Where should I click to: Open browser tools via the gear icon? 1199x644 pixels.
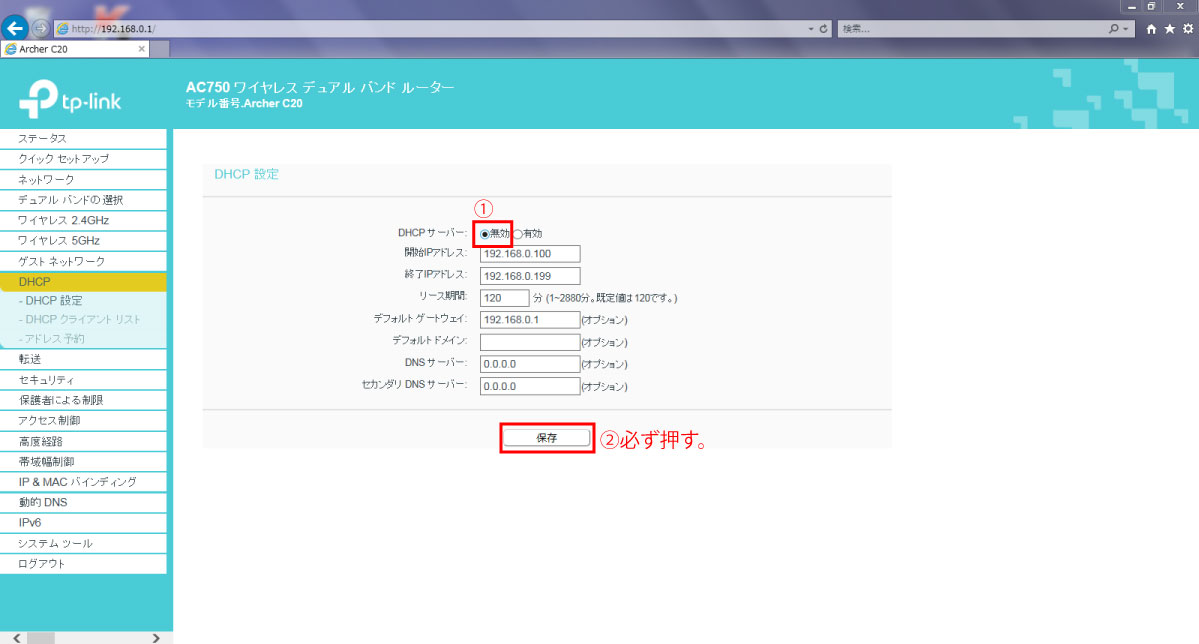click(1187, 29)
